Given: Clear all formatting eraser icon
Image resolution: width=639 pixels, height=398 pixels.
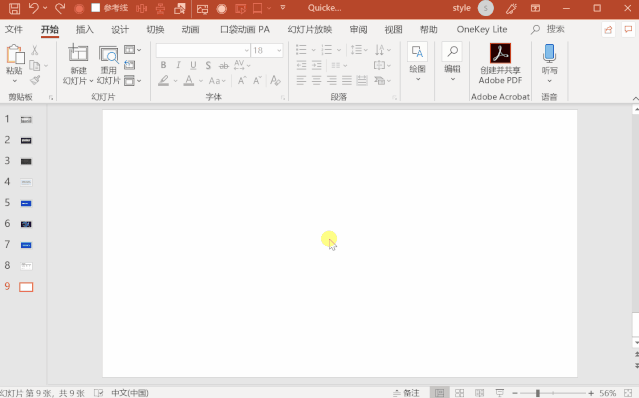Looking at the screenshot, I should click(275, 80).
